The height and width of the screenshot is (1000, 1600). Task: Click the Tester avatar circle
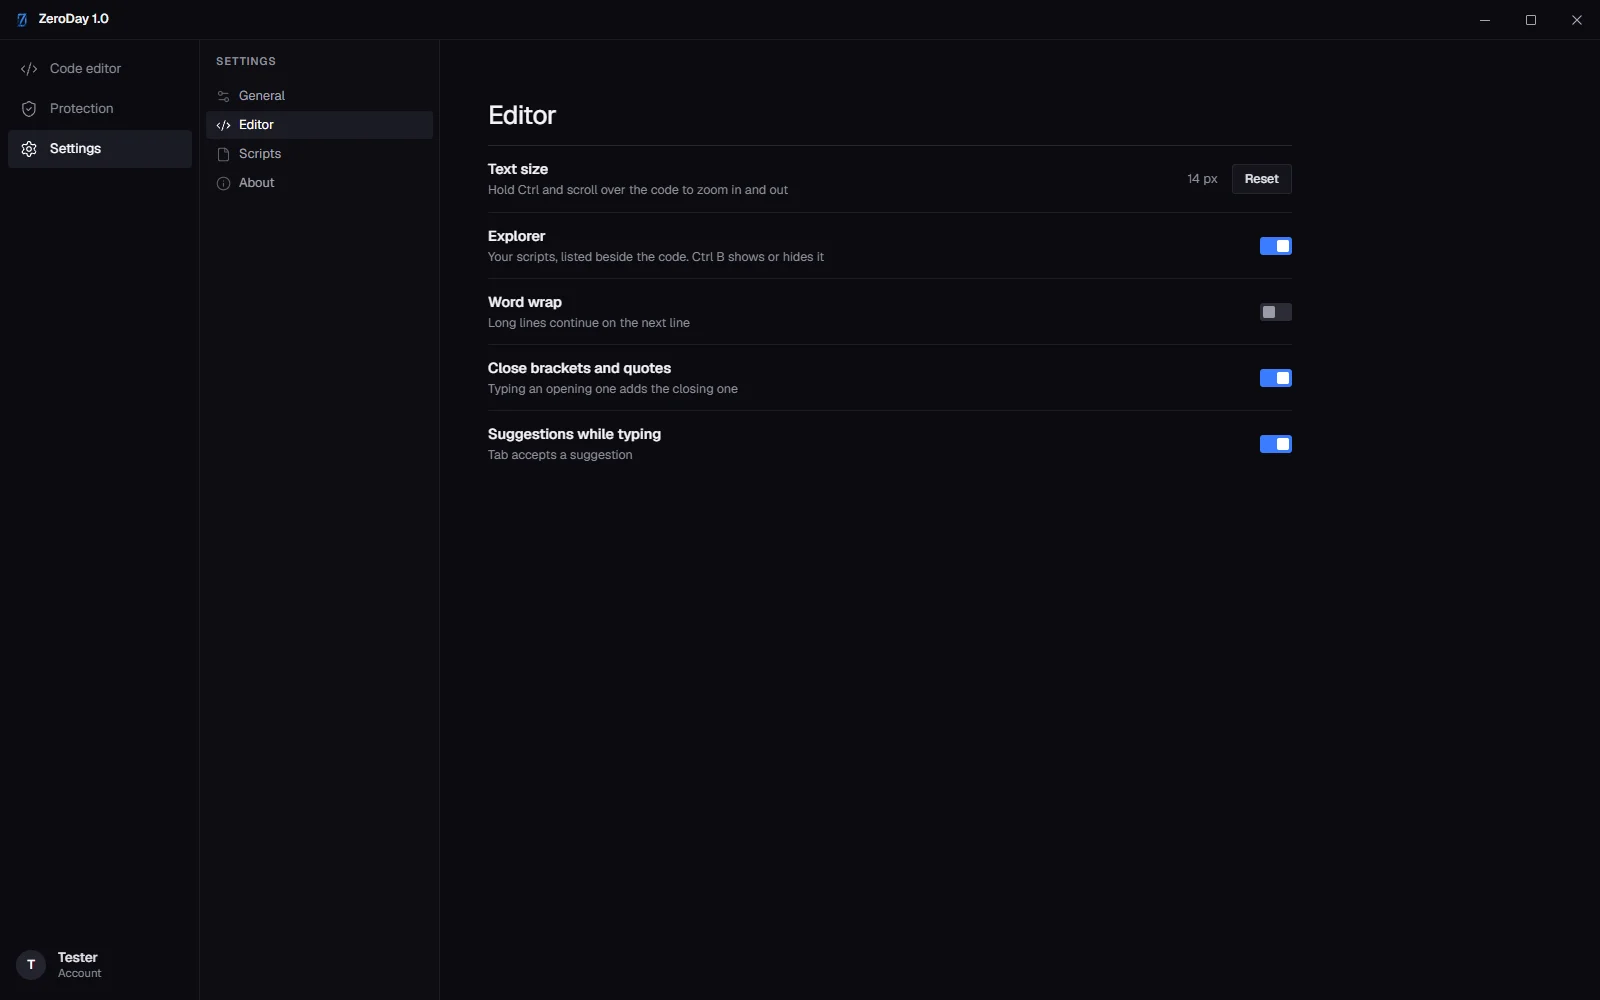coord(31,965)
